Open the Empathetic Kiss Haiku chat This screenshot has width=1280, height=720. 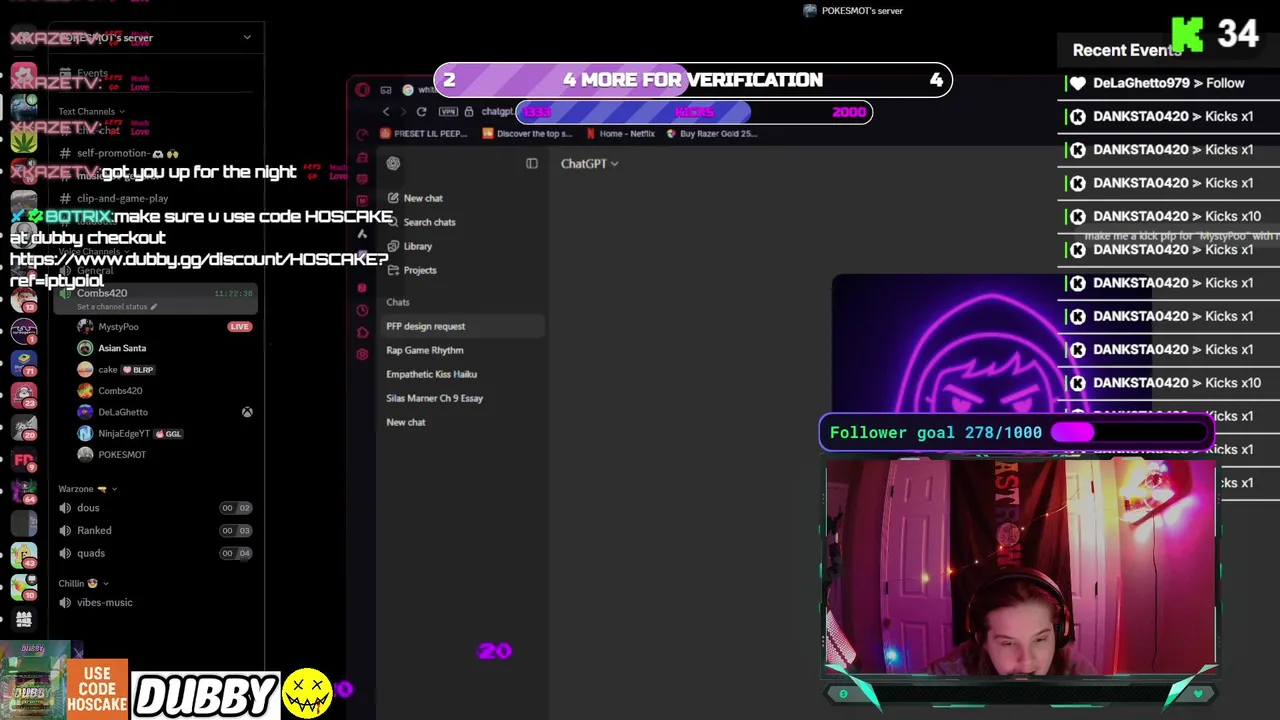pyautogui.click(x=432, y=374)
